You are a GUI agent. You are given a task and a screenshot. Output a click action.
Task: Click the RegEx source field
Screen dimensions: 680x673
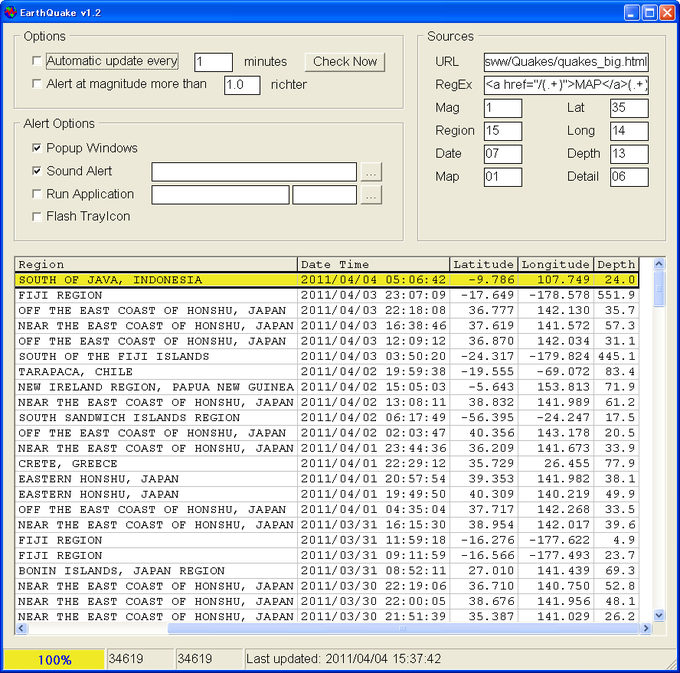566,85
